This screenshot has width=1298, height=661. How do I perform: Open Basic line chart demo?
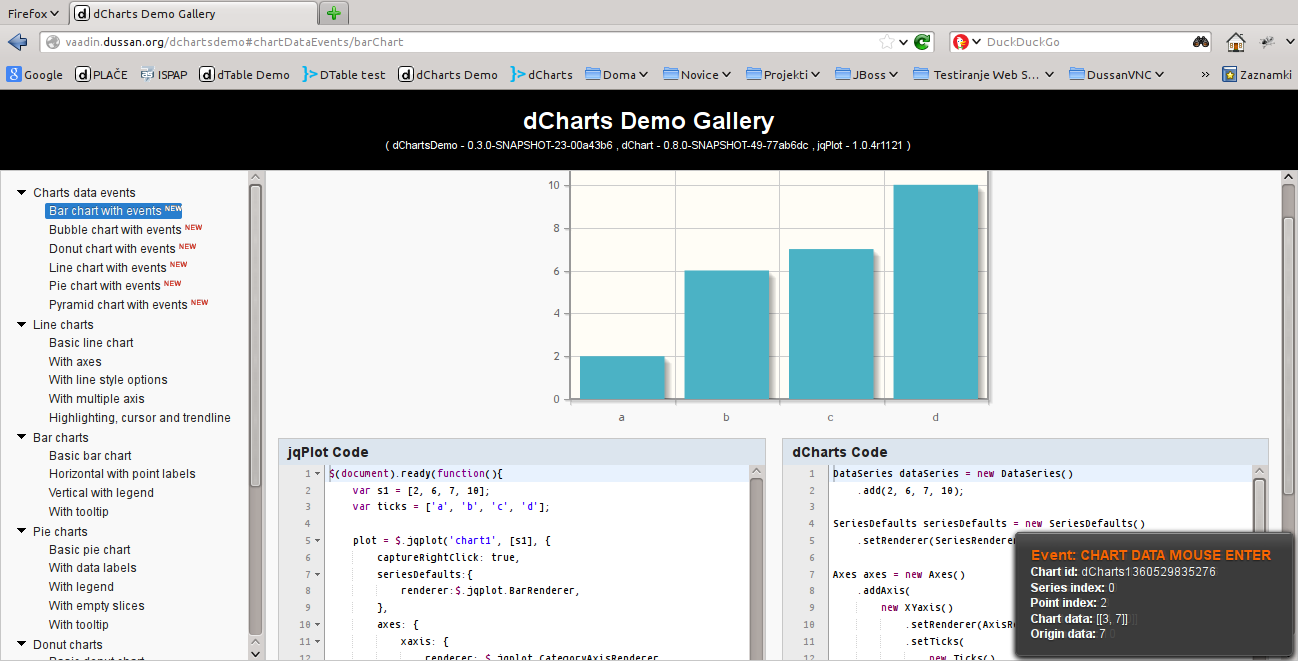point(91,343)
